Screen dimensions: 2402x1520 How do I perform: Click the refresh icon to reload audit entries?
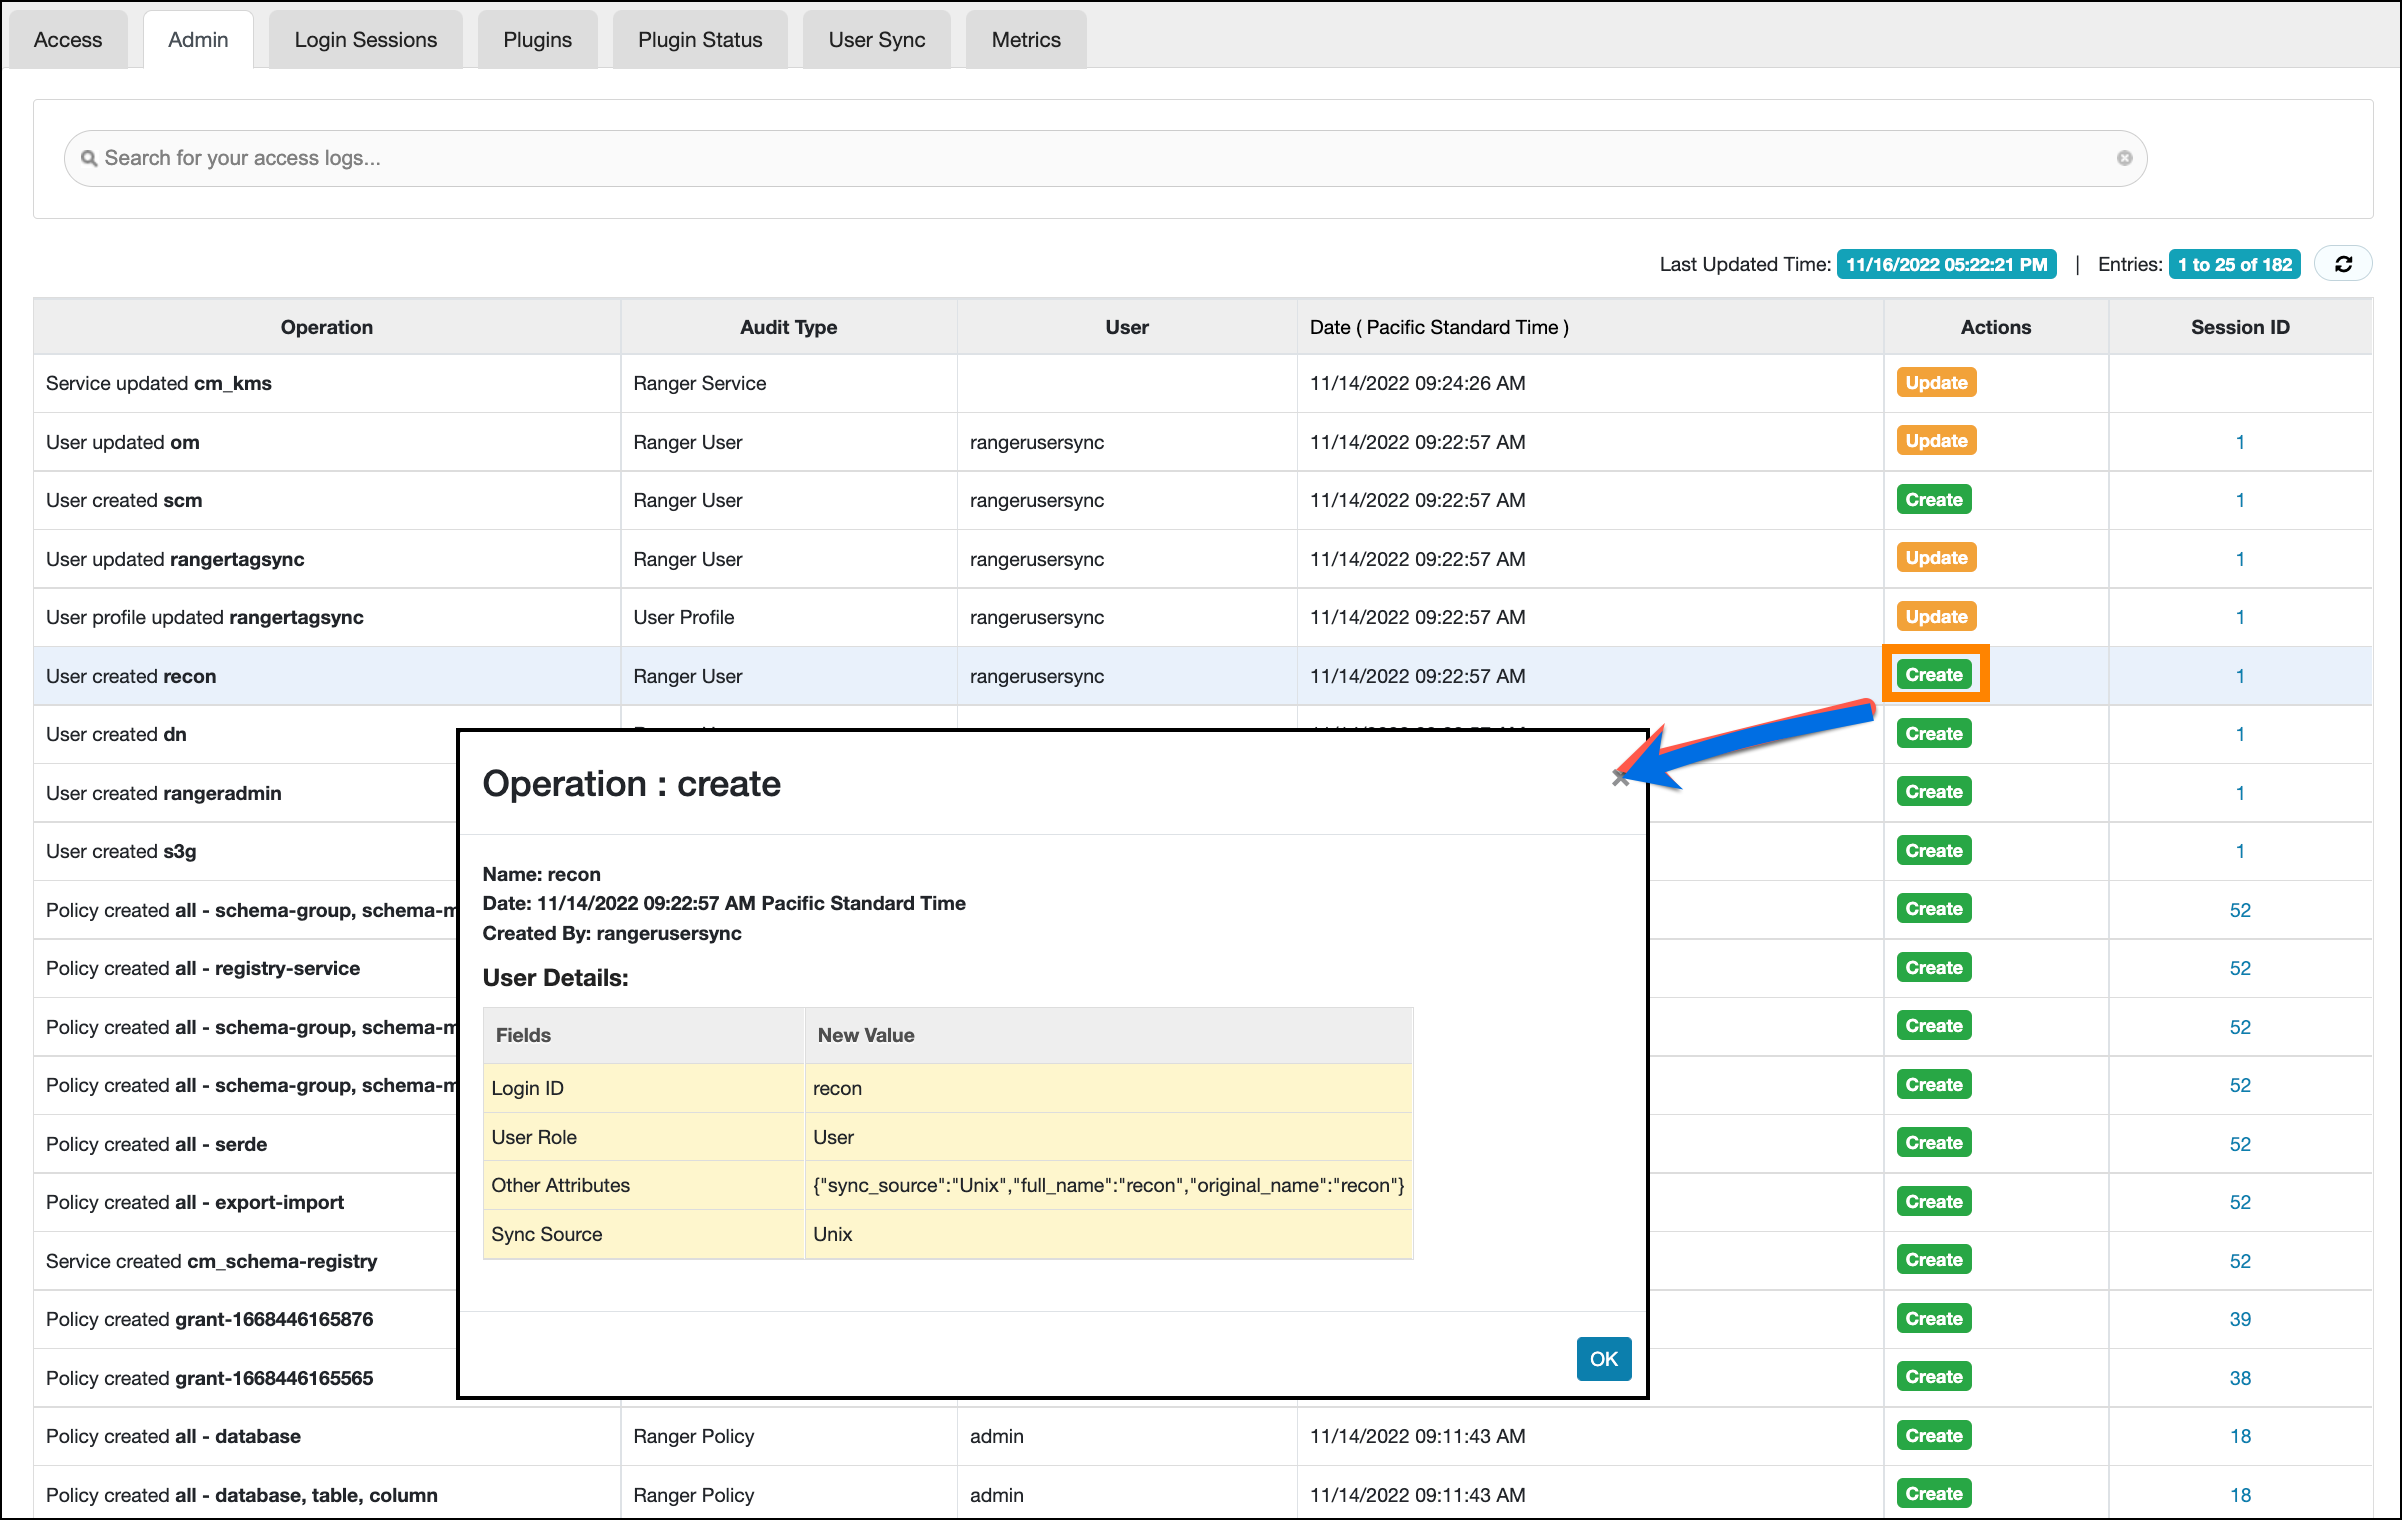2343,263
